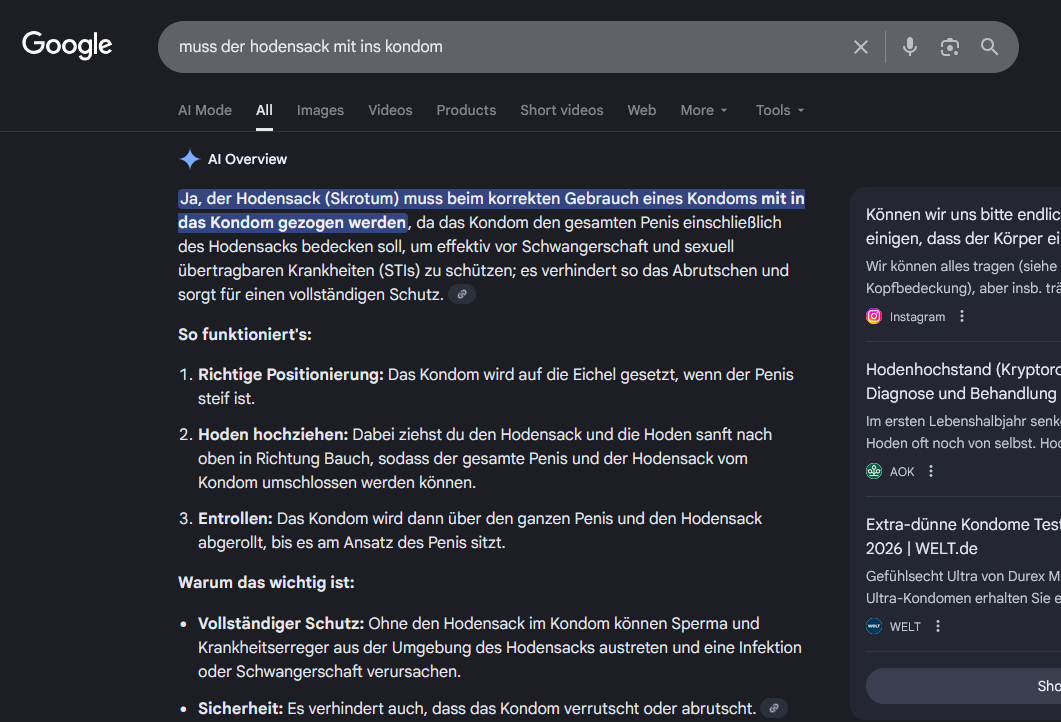Open source link icon after Sicherheit bullet
This screenshot has width=1061, height=722.
point(773,708)
